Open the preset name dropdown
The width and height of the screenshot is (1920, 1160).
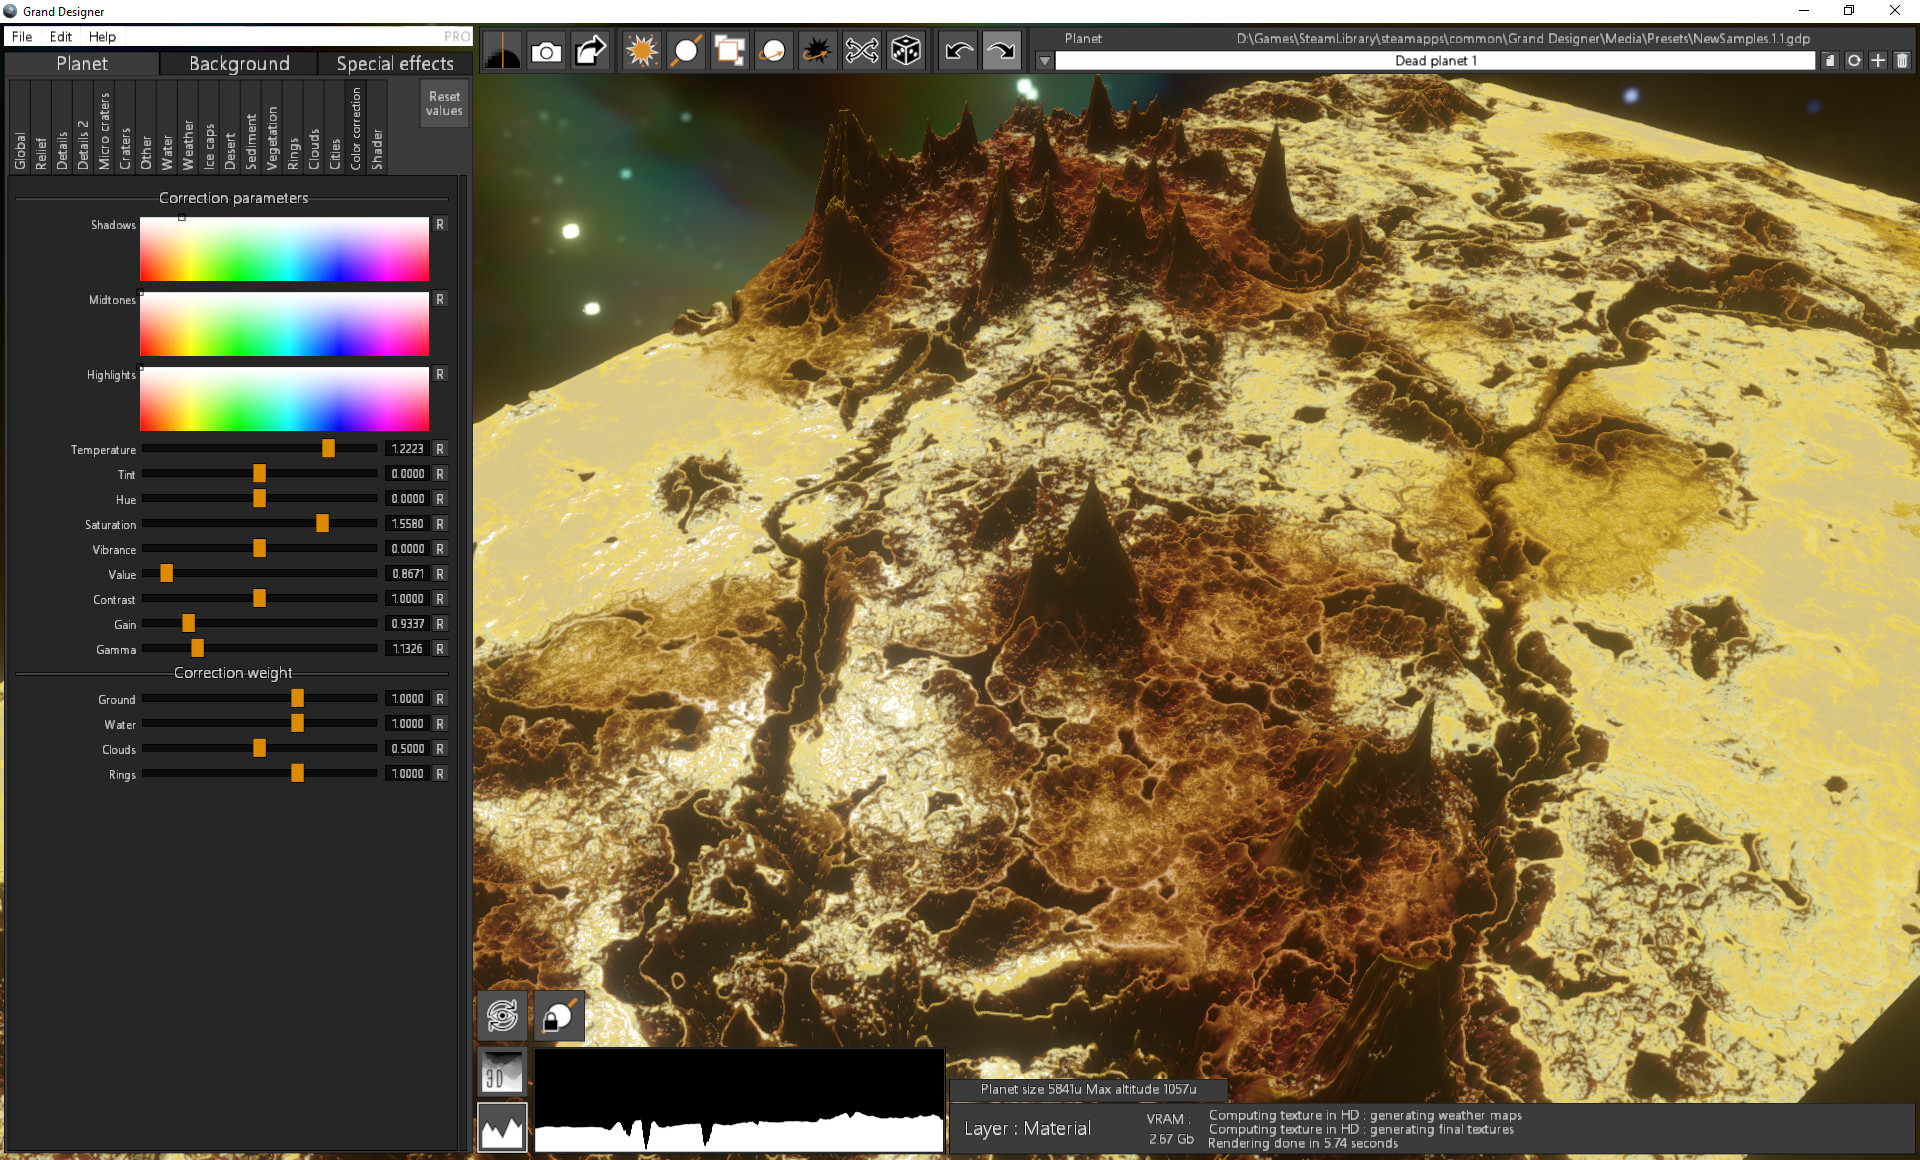pos(1044,60)
